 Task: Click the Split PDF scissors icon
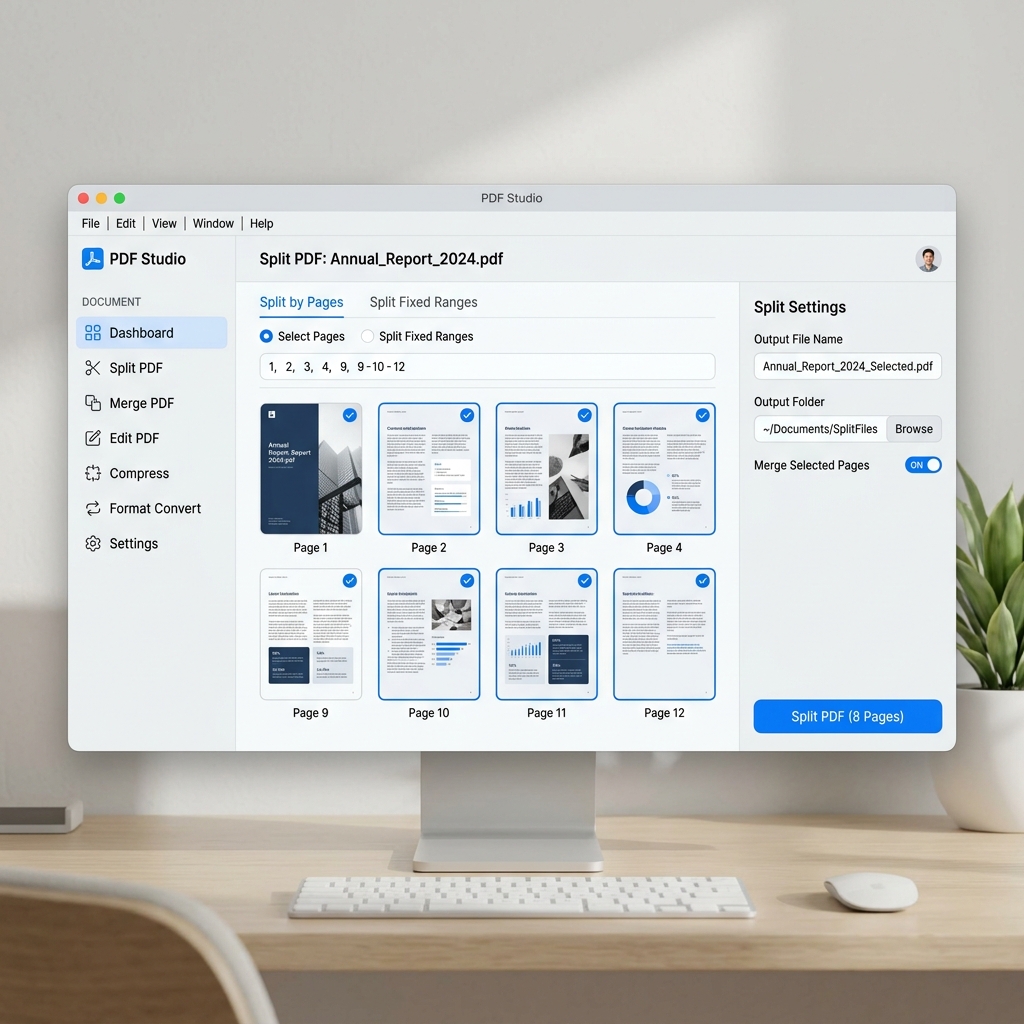[x=93, y=368]
